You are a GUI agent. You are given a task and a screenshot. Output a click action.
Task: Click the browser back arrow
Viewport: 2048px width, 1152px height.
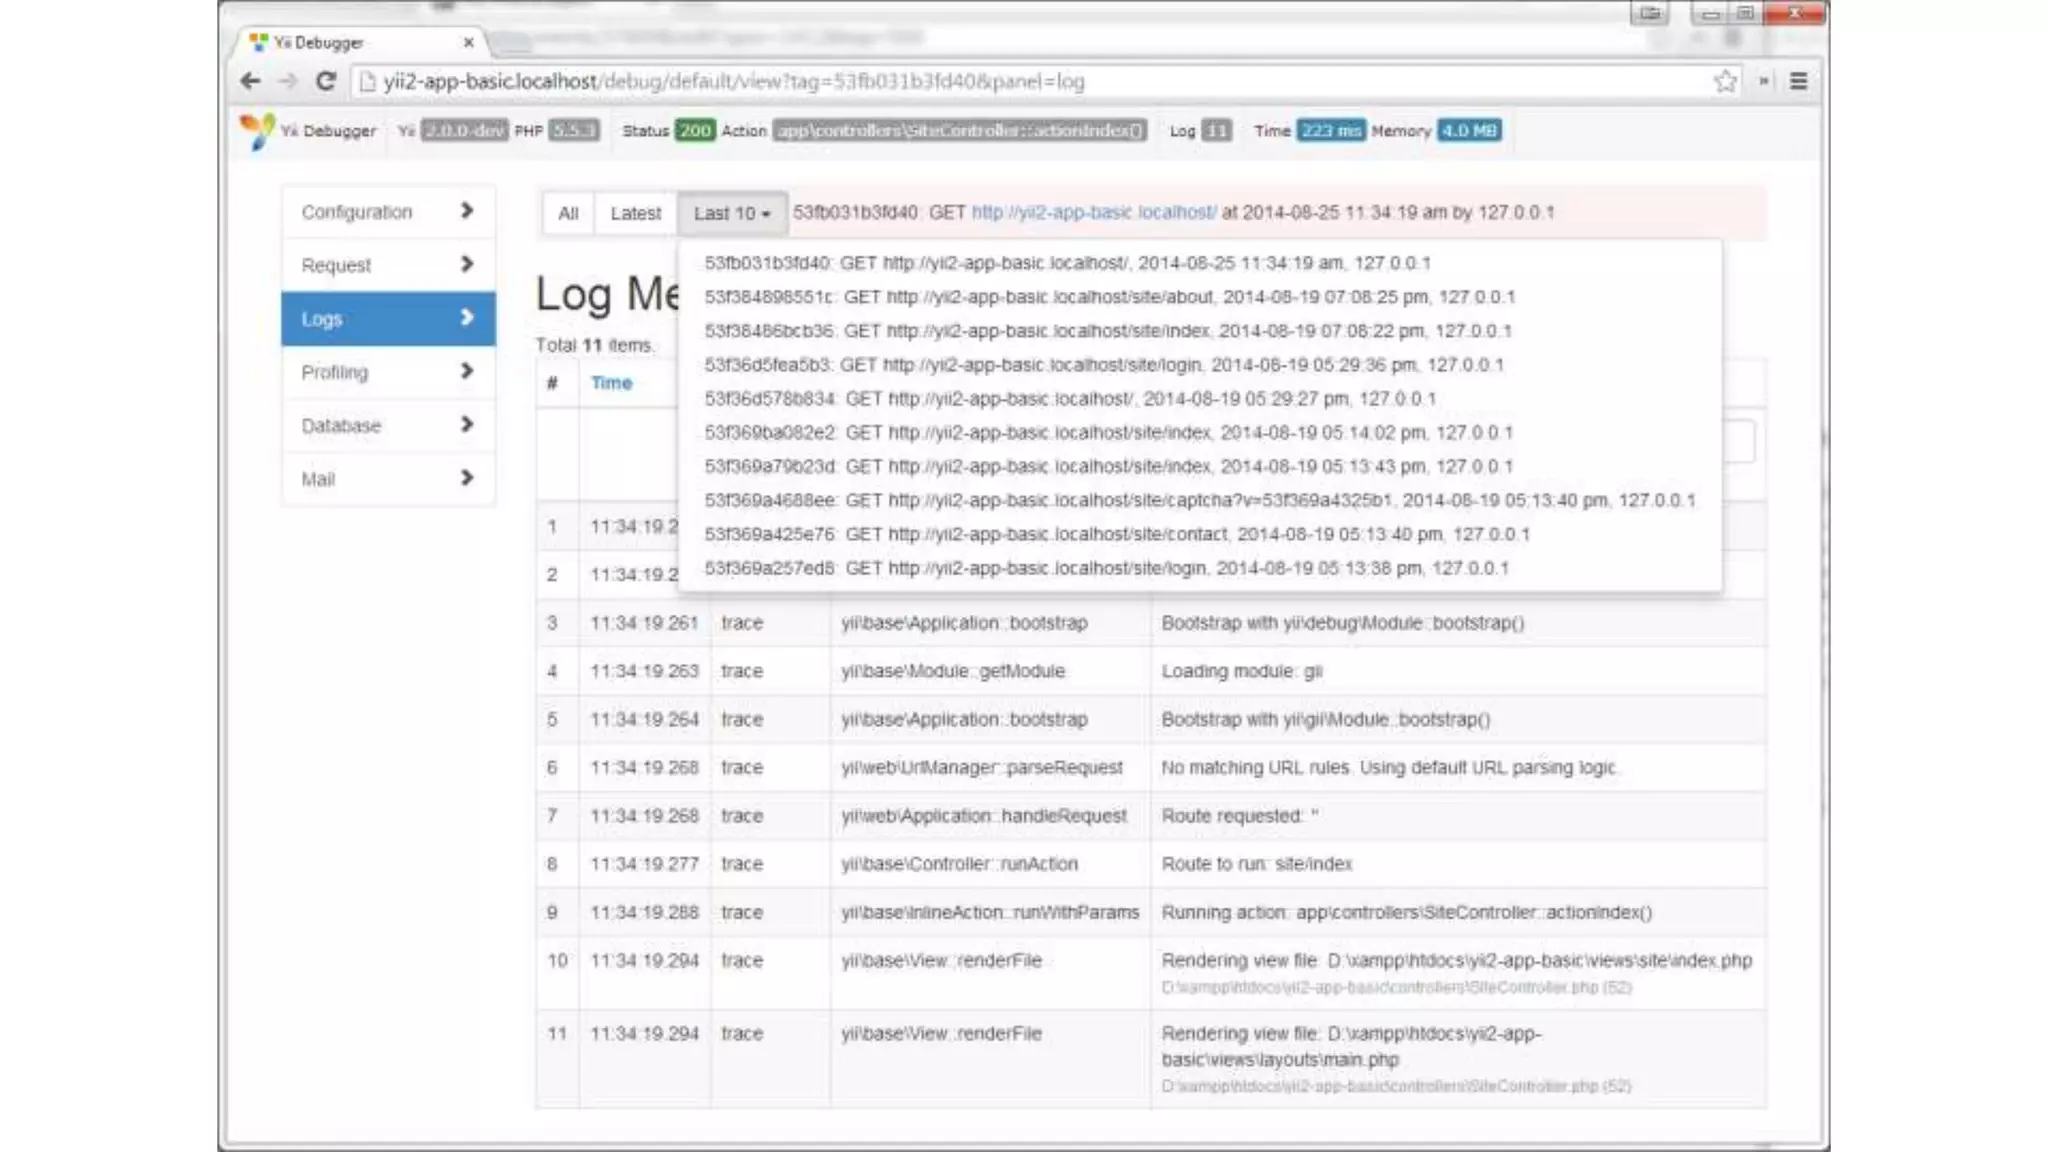[251, 81]
